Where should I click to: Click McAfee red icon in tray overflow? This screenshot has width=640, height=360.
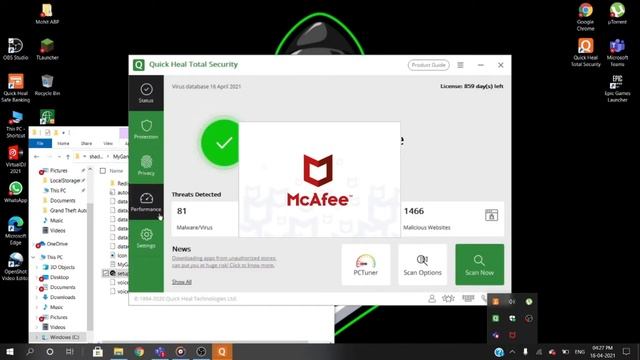(x=512, y=336)
